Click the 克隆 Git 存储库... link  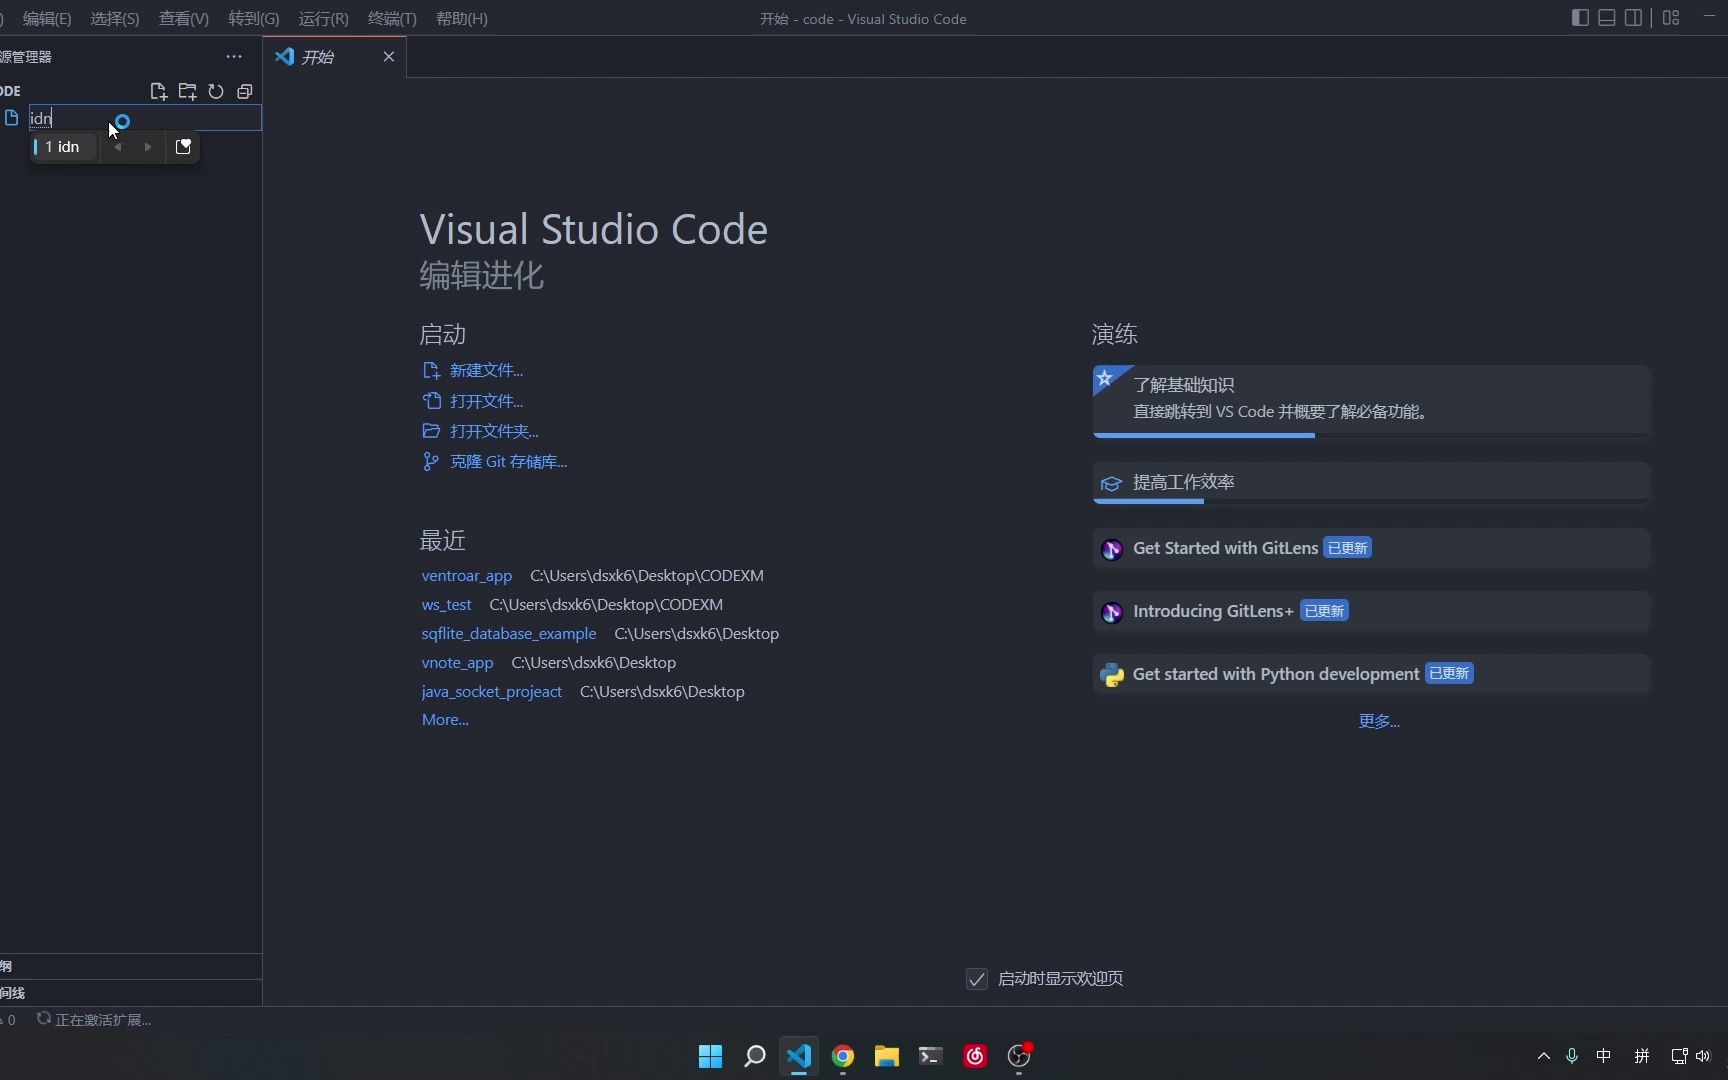click(508, 462)
